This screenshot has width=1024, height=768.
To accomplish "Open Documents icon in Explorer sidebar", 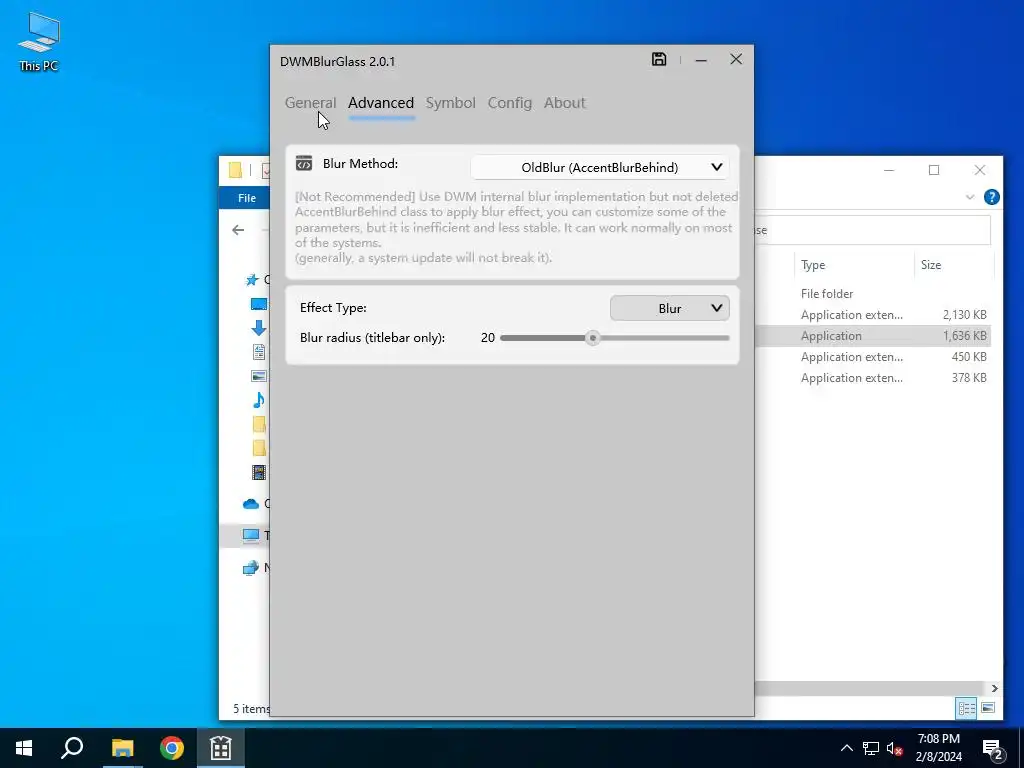I will point(259,352).
